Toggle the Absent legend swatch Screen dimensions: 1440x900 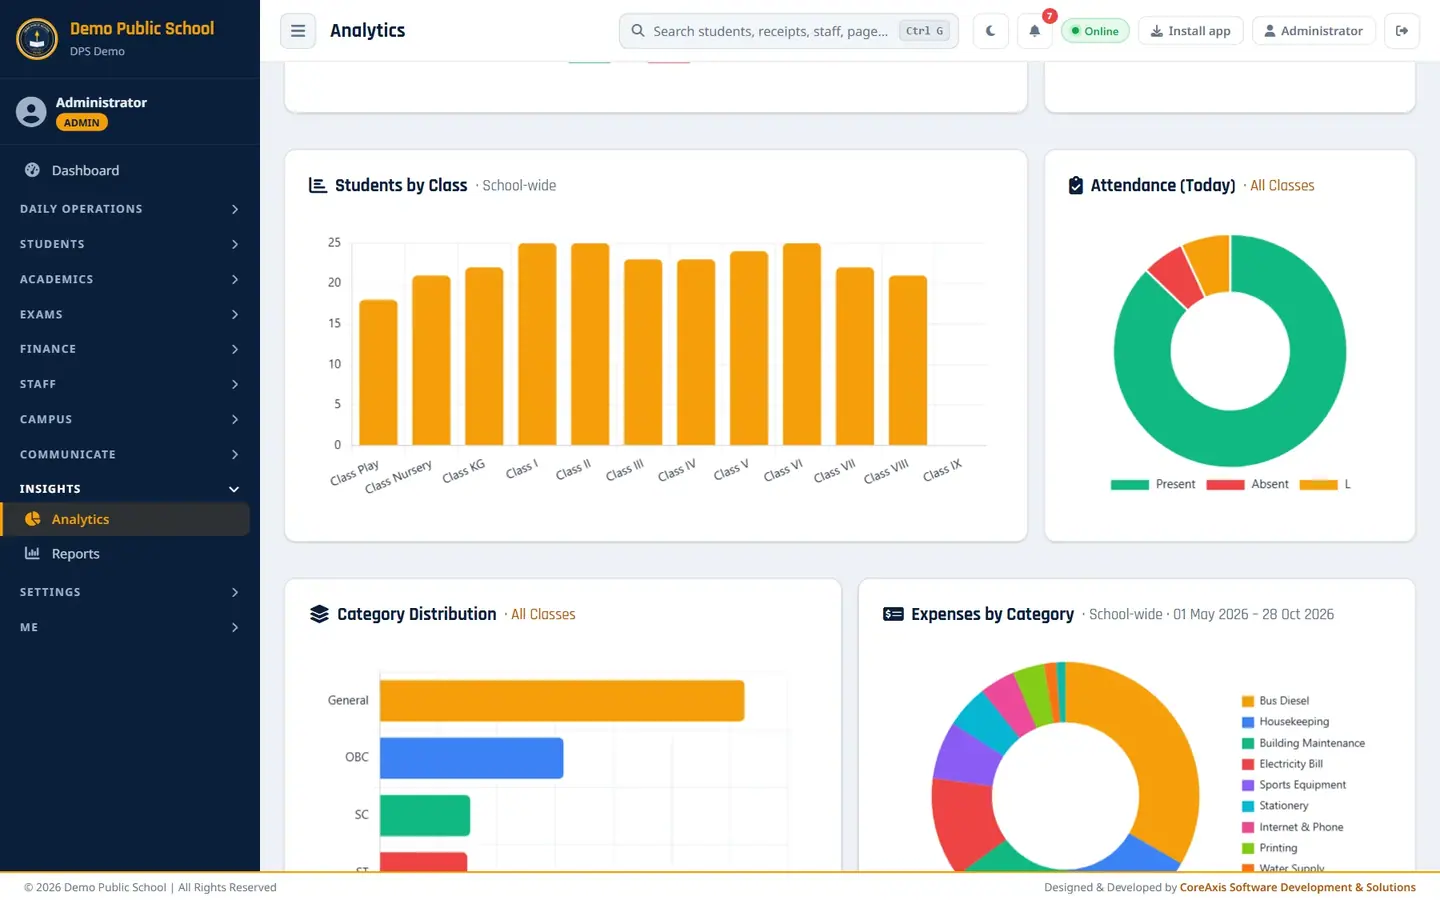[x=1225, y=484]
